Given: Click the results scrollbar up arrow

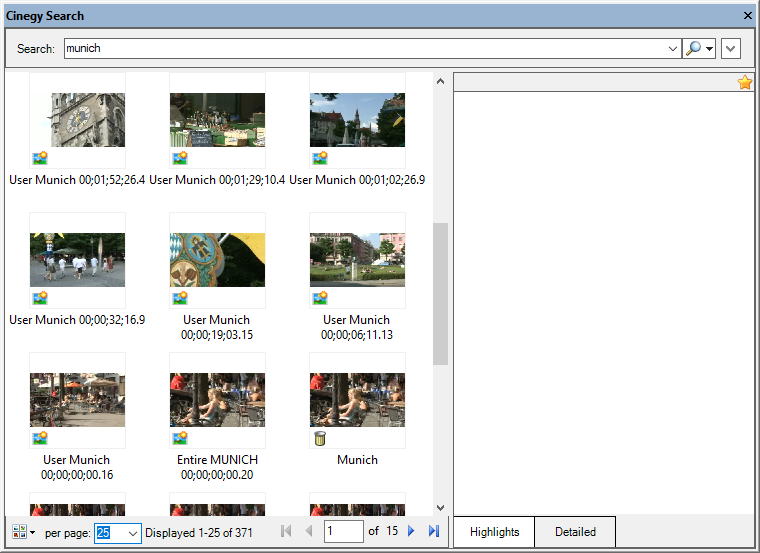Looking at the screenshot, I should (x=440, y=81).
